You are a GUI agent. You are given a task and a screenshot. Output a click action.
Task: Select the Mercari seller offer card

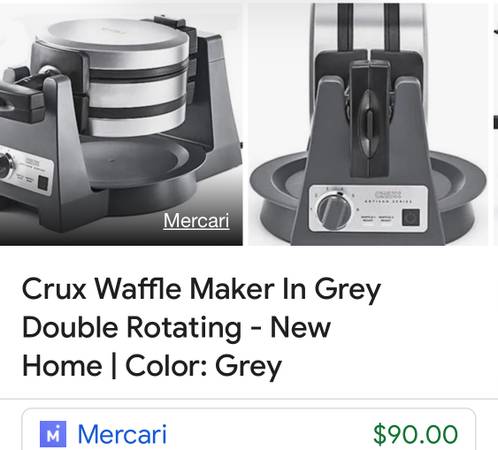[249, 429]
